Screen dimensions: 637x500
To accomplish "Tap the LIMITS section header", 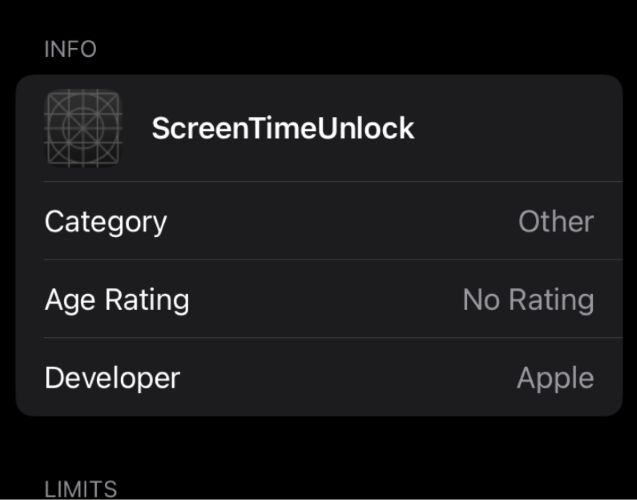I will pos(80,489).
